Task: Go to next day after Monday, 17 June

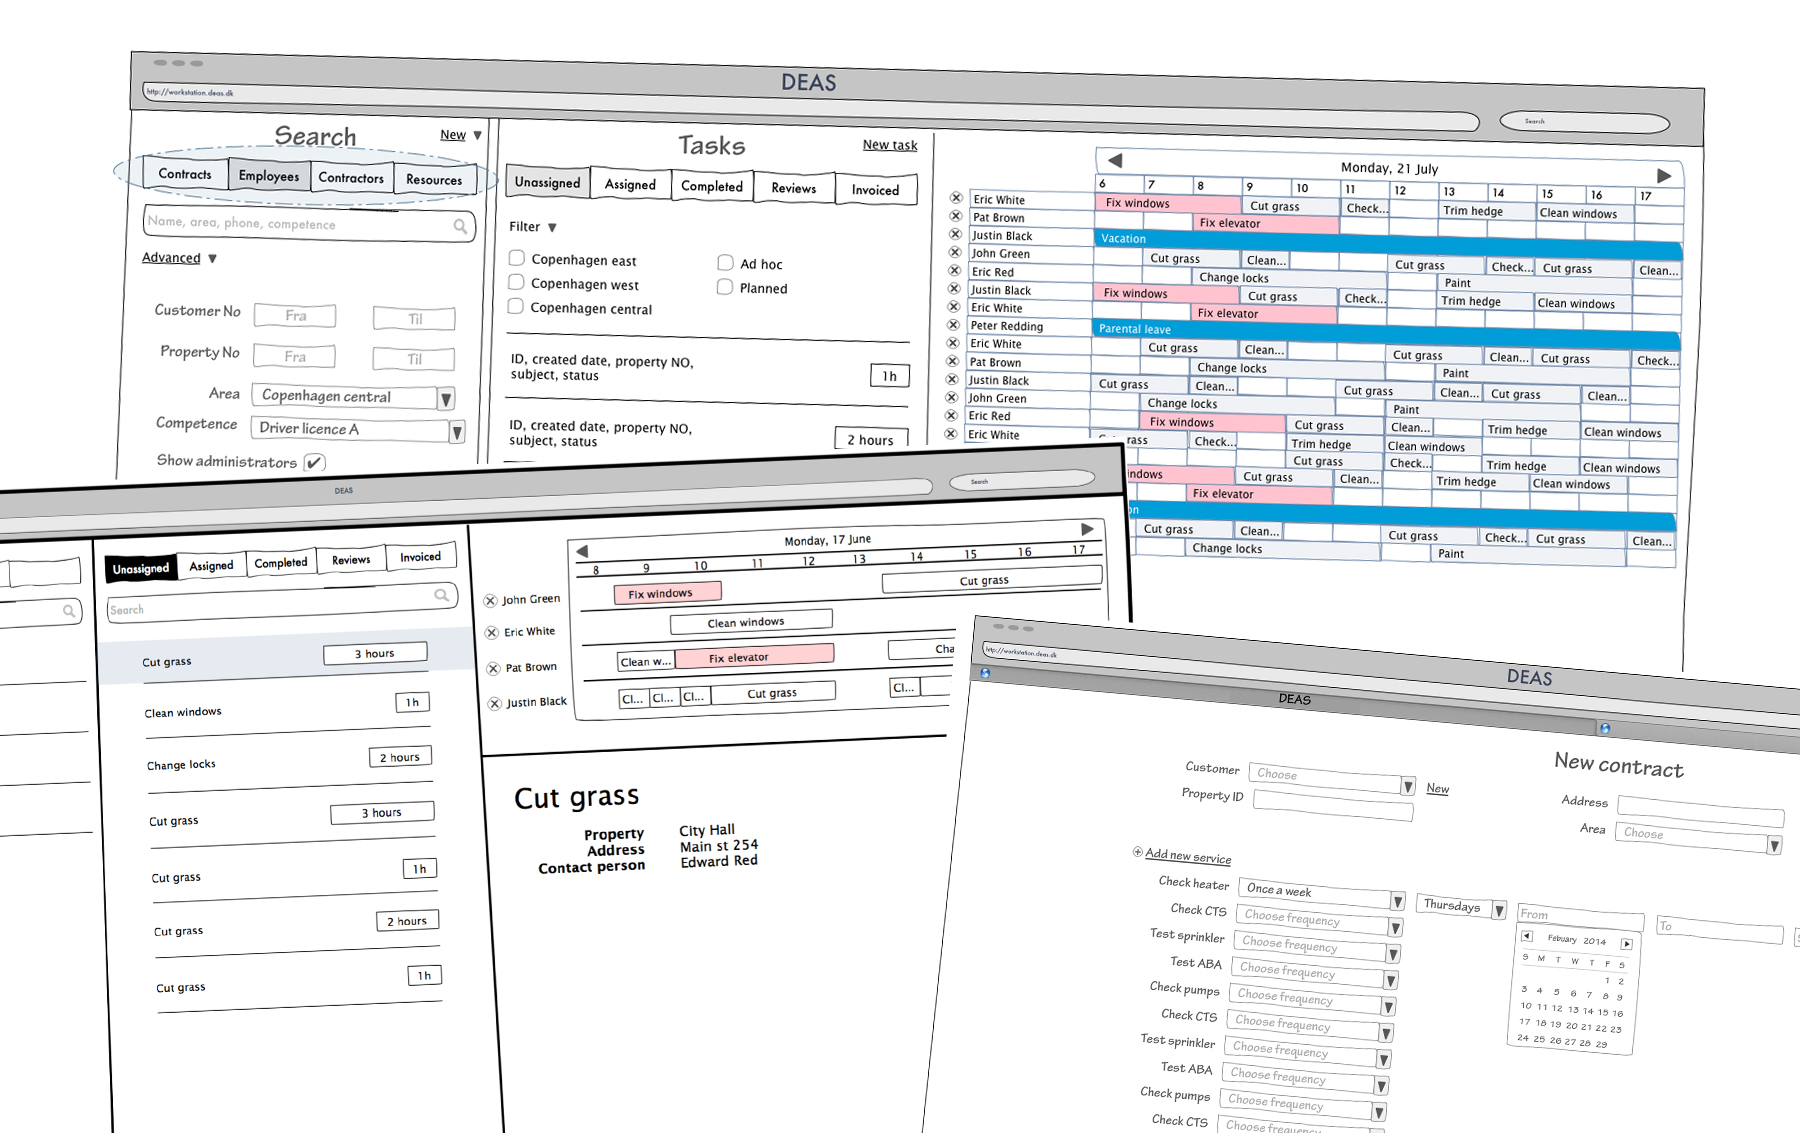Action: pos(1087,529)
